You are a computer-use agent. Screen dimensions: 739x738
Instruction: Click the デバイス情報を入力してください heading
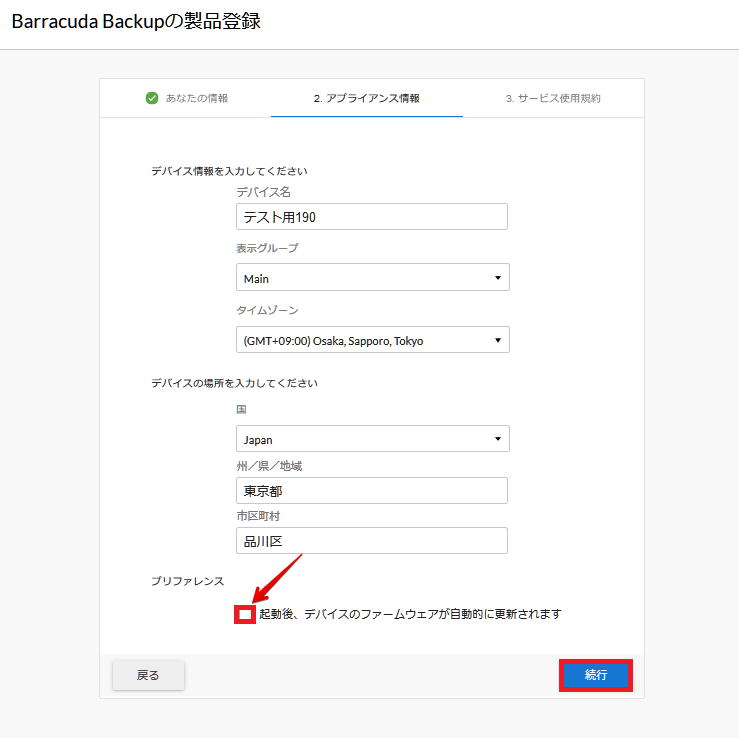[x=229, y=171]
